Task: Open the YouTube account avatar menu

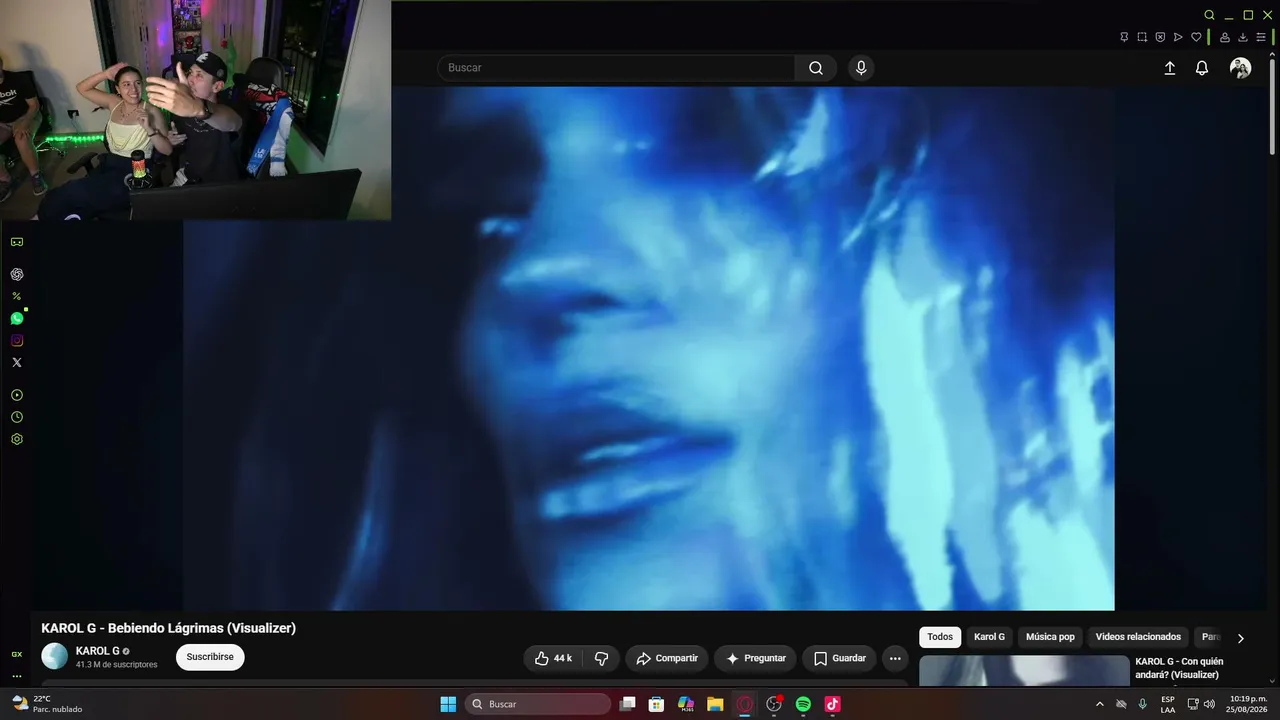Action: [1241, 68]
